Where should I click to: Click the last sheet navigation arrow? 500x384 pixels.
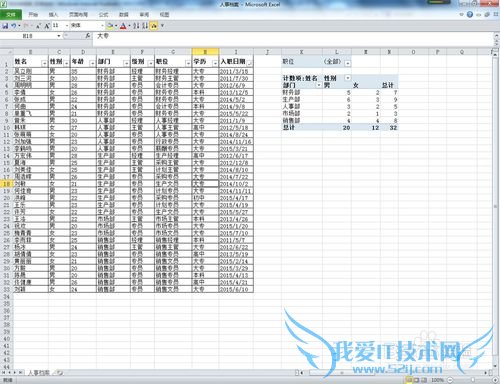pos(20,373)
